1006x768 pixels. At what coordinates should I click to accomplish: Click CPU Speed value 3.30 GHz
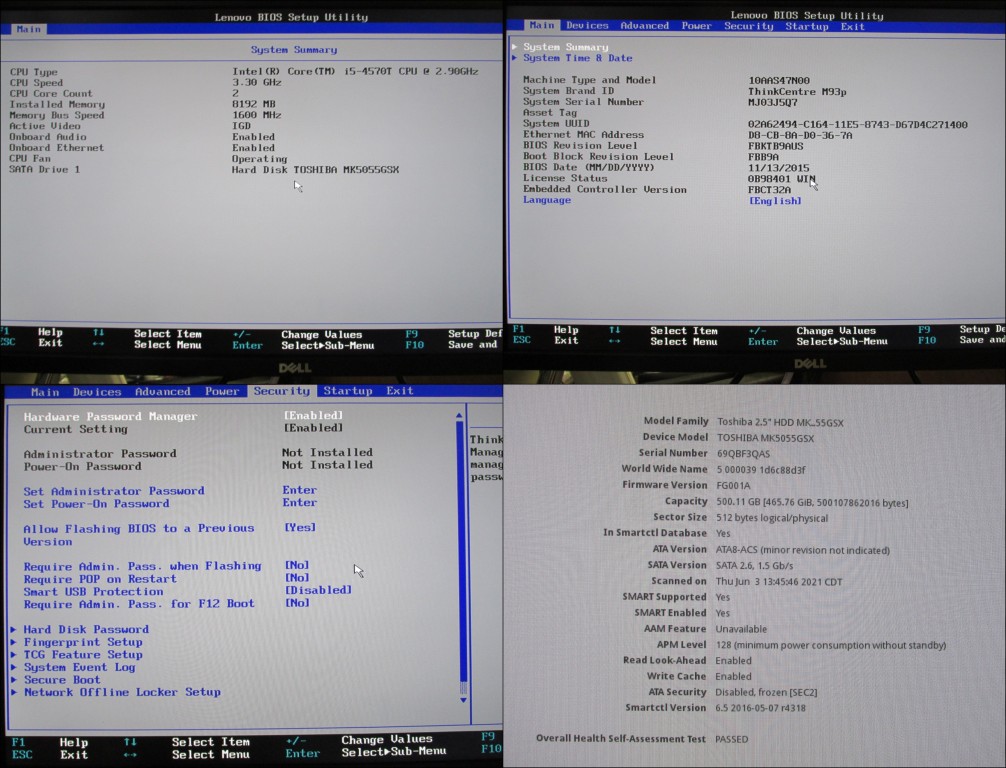point(257,82)
